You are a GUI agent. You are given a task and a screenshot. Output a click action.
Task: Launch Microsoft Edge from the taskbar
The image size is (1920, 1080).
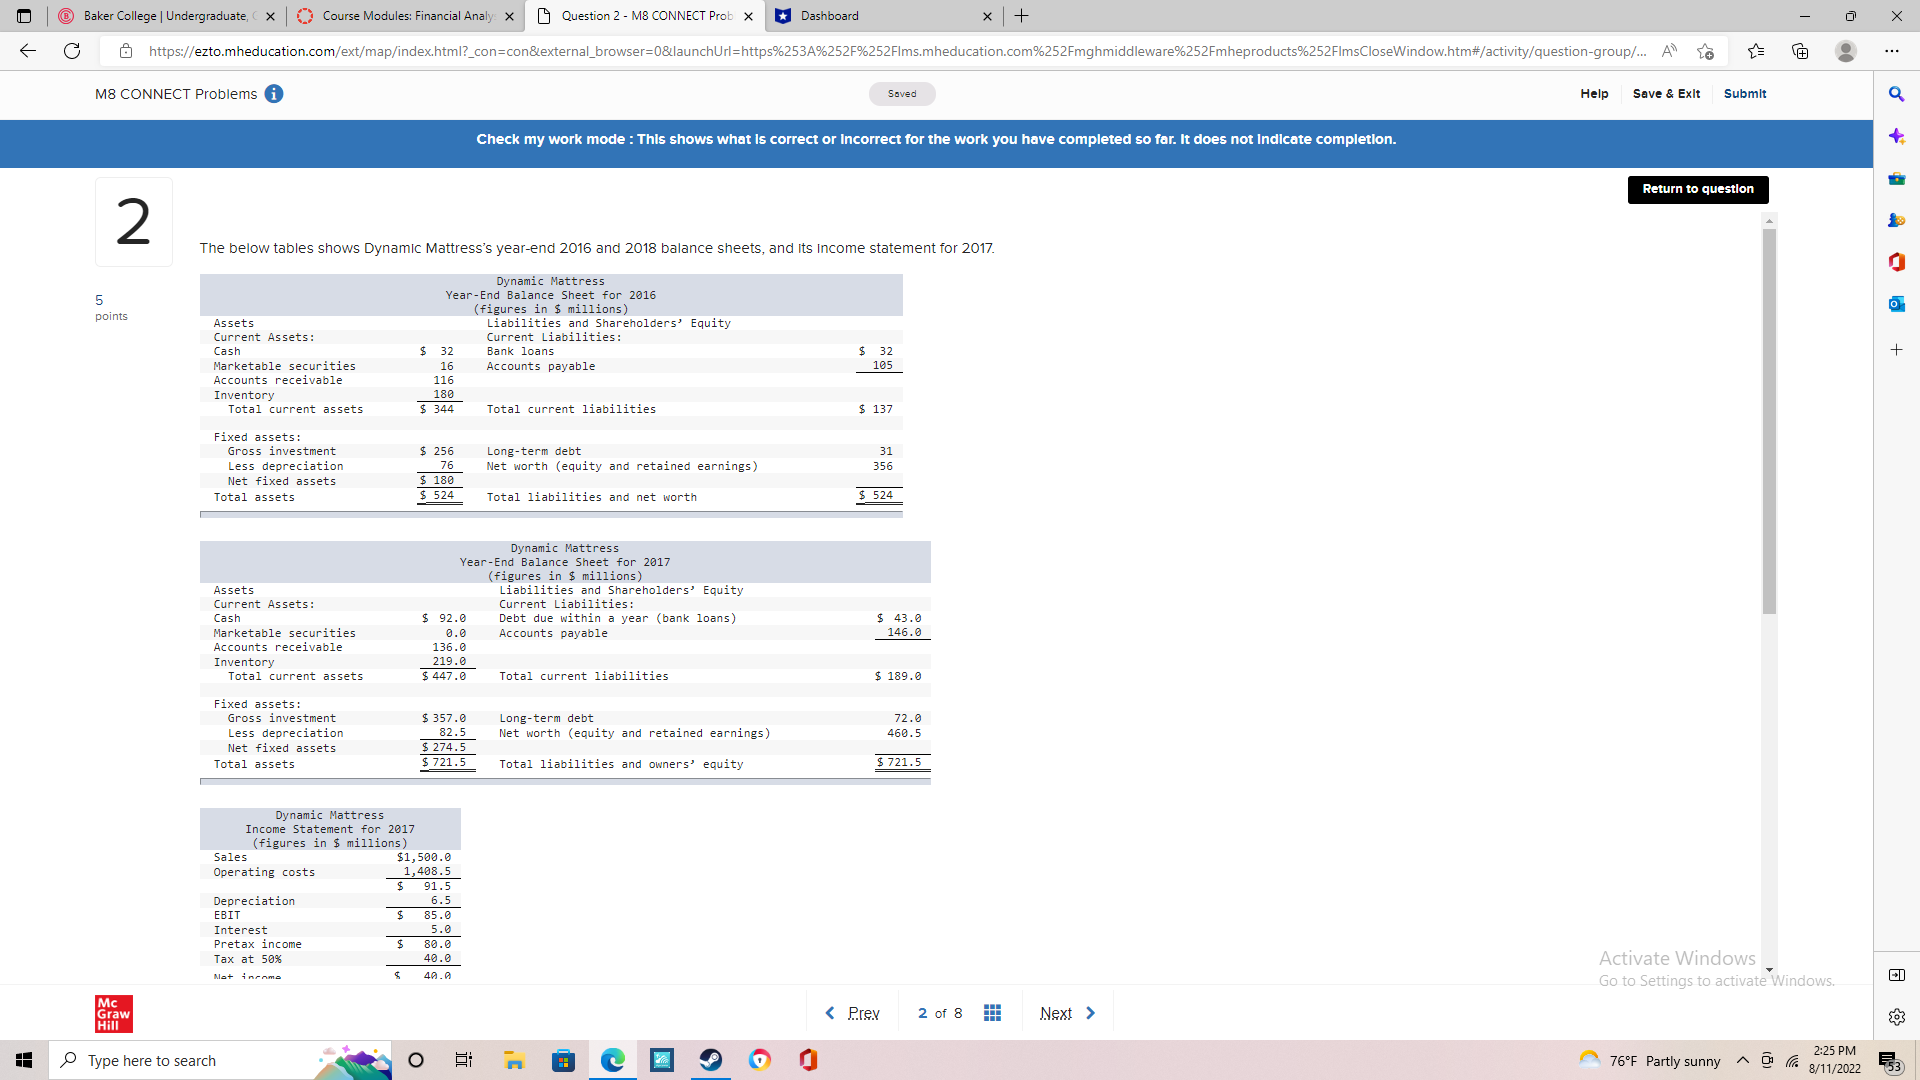612,1060
